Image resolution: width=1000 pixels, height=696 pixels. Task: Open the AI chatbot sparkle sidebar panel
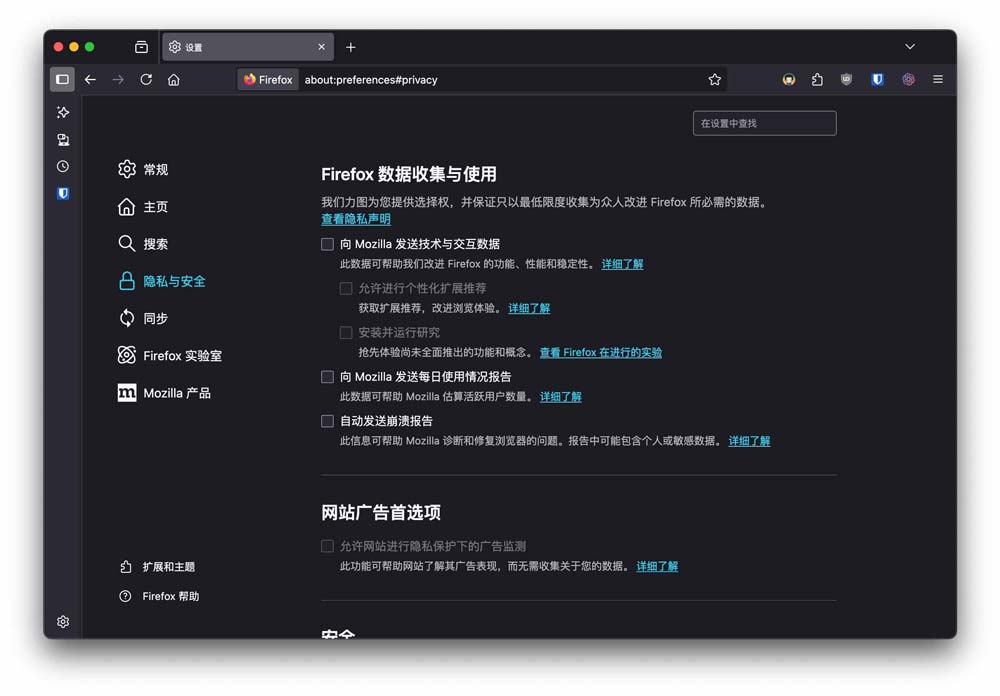(x=62, y=112)
